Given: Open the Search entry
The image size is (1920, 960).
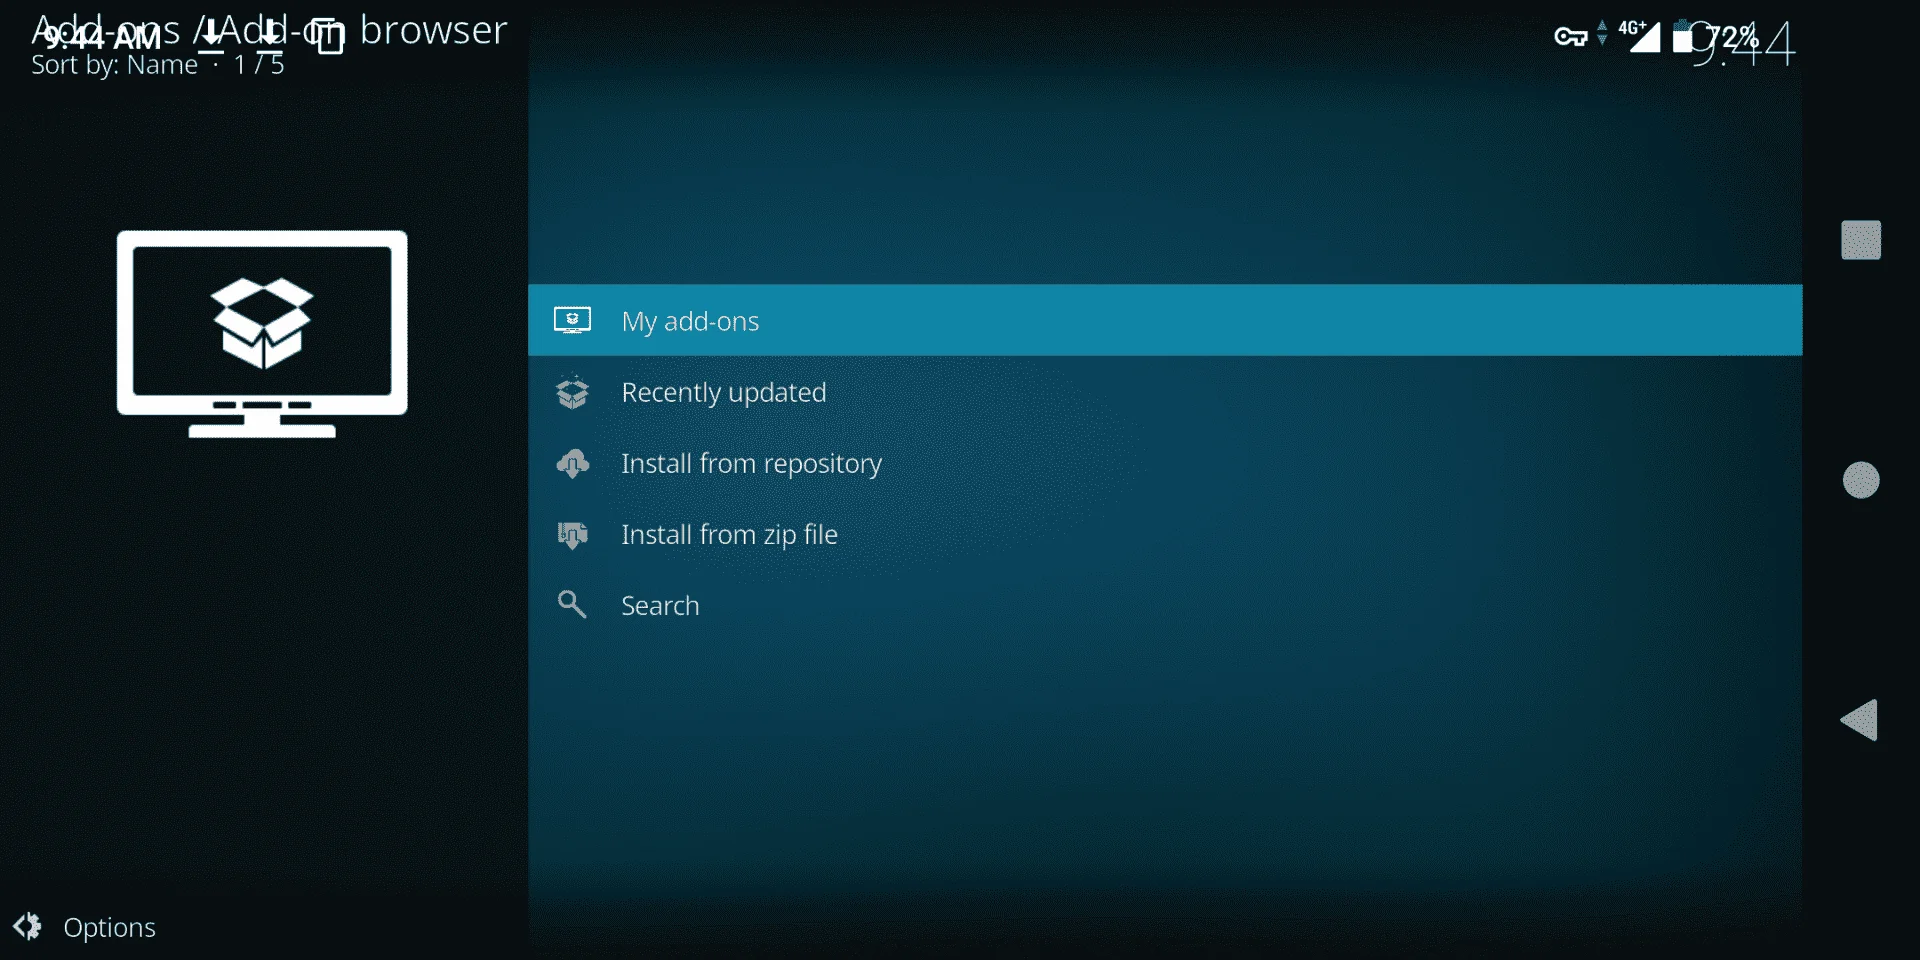Looking at the screenshot, I should pyautogui.click(x=1165, y=605).
